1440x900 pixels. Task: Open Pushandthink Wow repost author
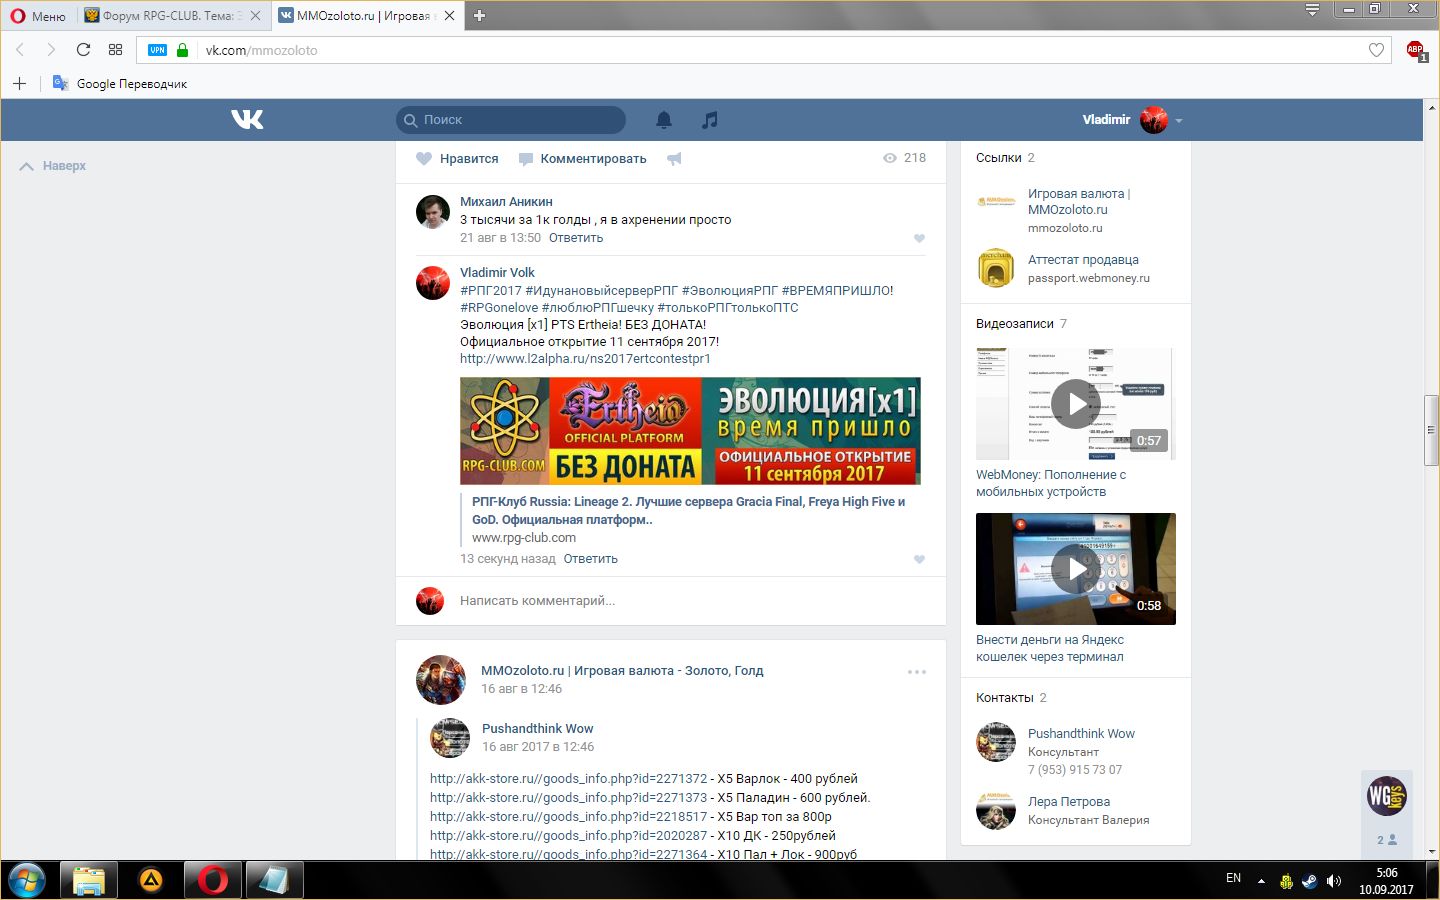pyautogui.click(x=537, y=729)
